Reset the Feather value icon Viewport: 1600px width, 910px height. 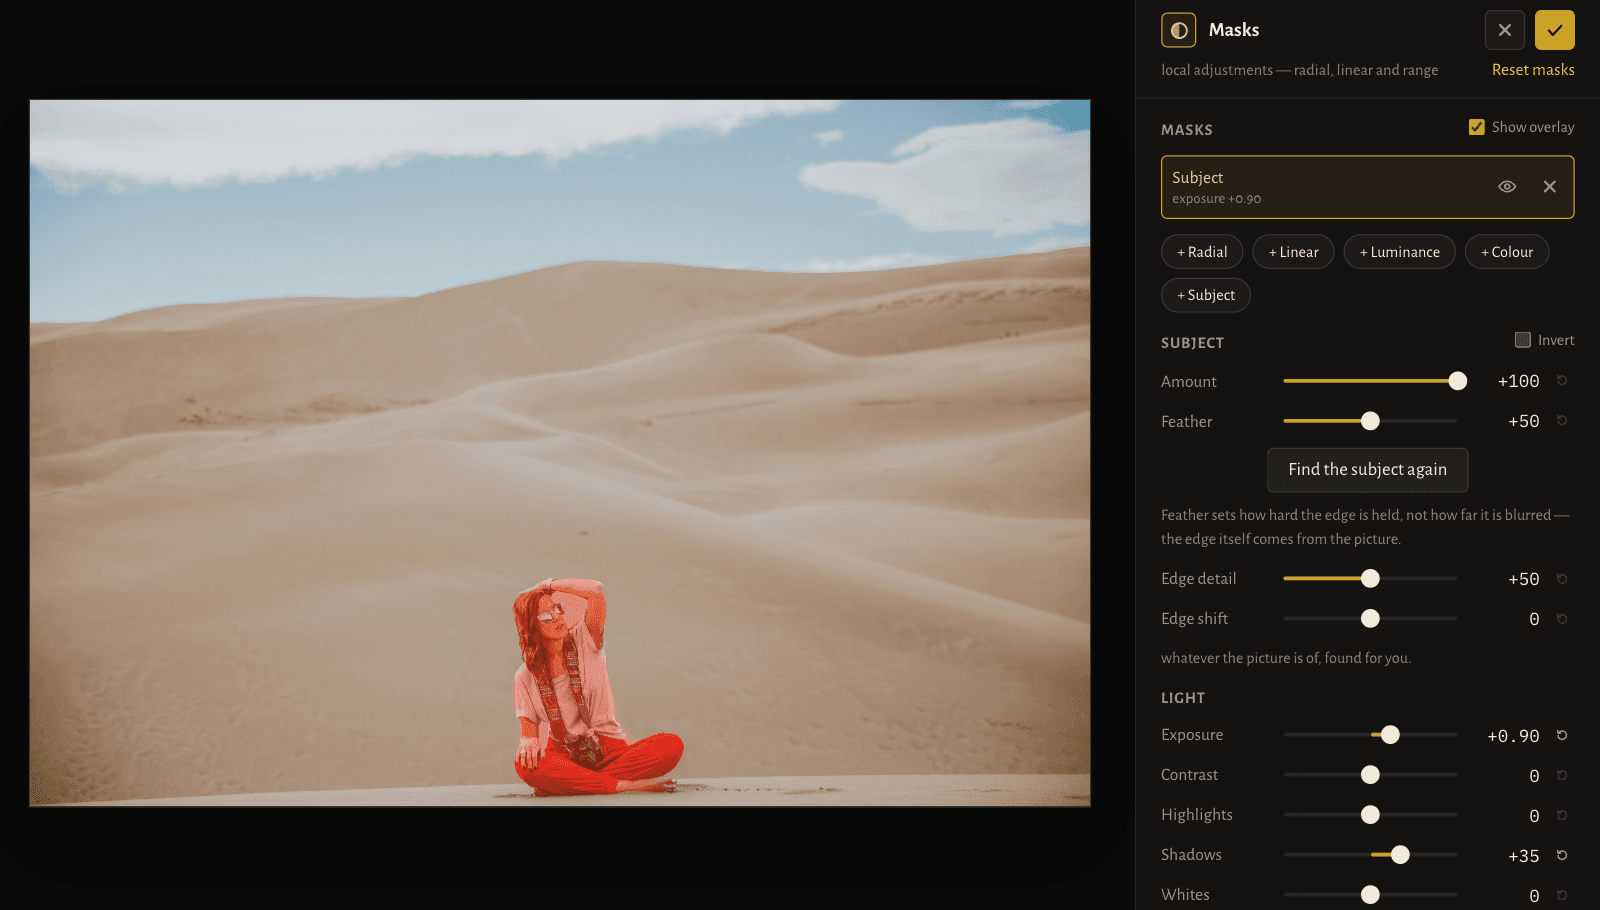pyautogui.click(x=1562, y=421)
